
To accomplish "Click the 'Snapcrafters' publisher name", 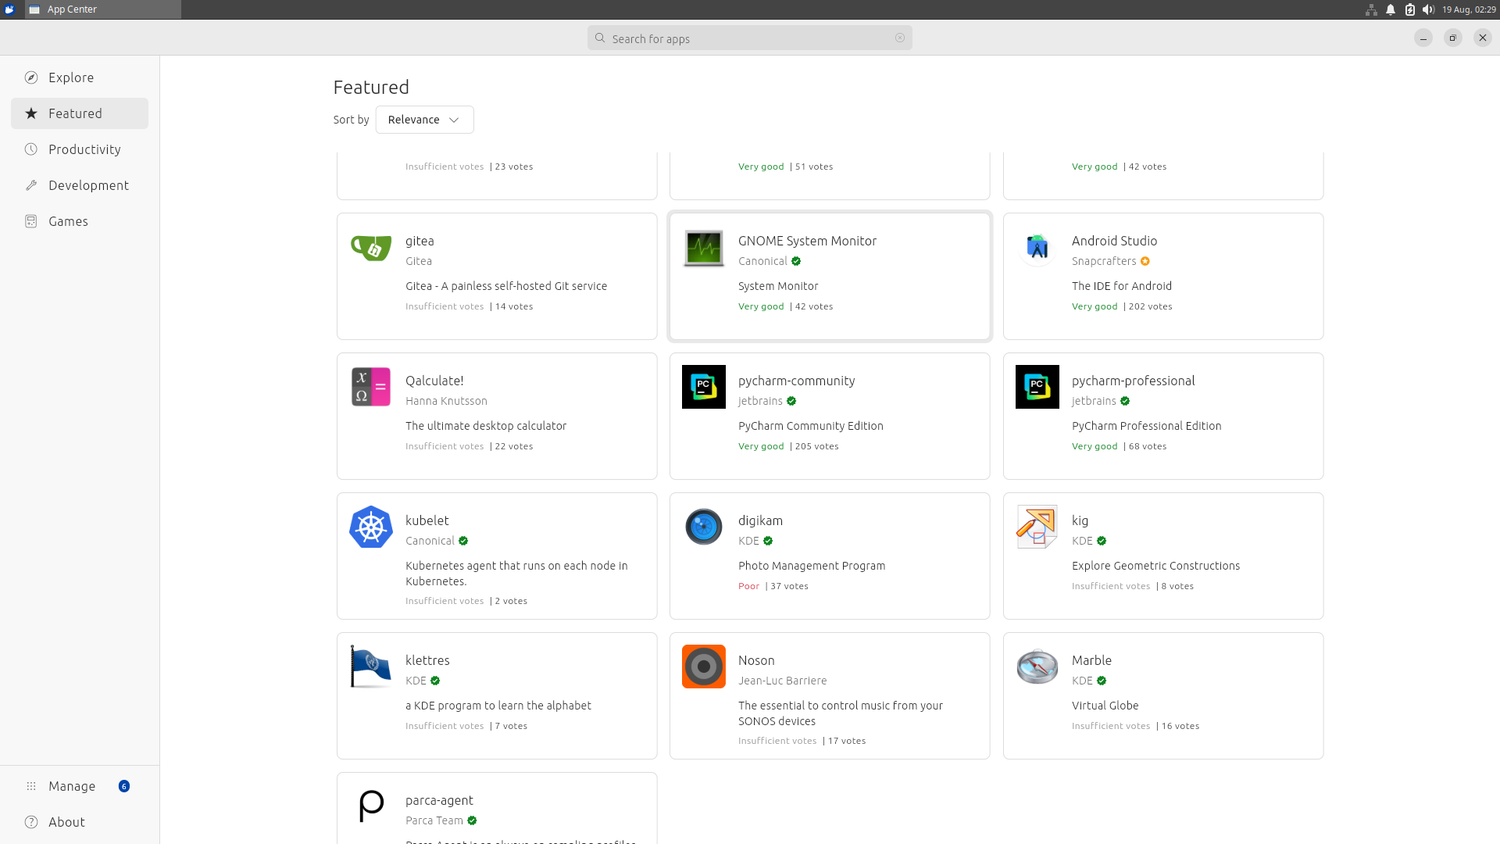I will [x=1104, y=261].
